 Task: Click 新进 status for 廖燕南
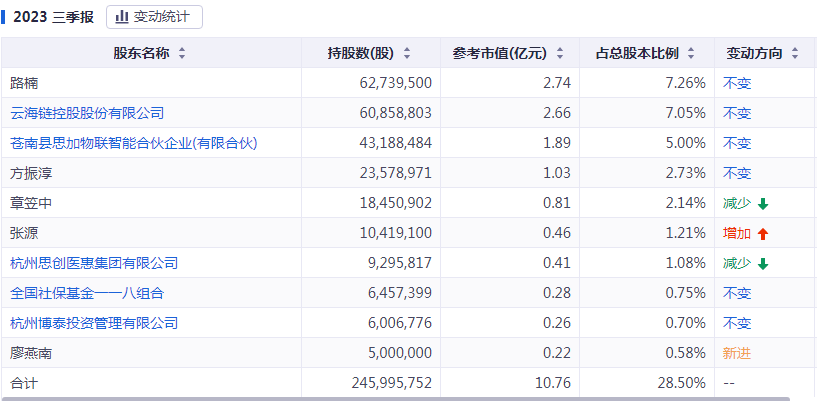pyautogui.click(x=737, y=353)
